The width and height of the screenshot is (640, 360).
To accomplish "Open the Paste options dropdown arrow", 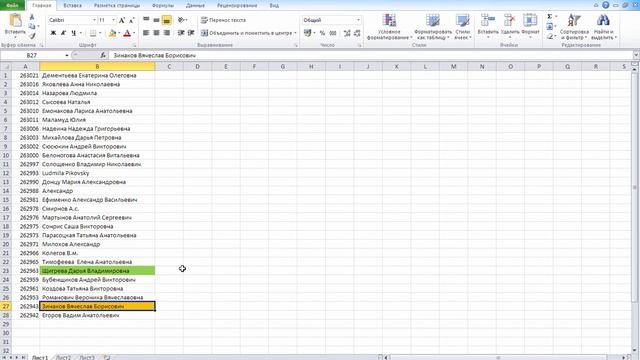I will point(15,38).
